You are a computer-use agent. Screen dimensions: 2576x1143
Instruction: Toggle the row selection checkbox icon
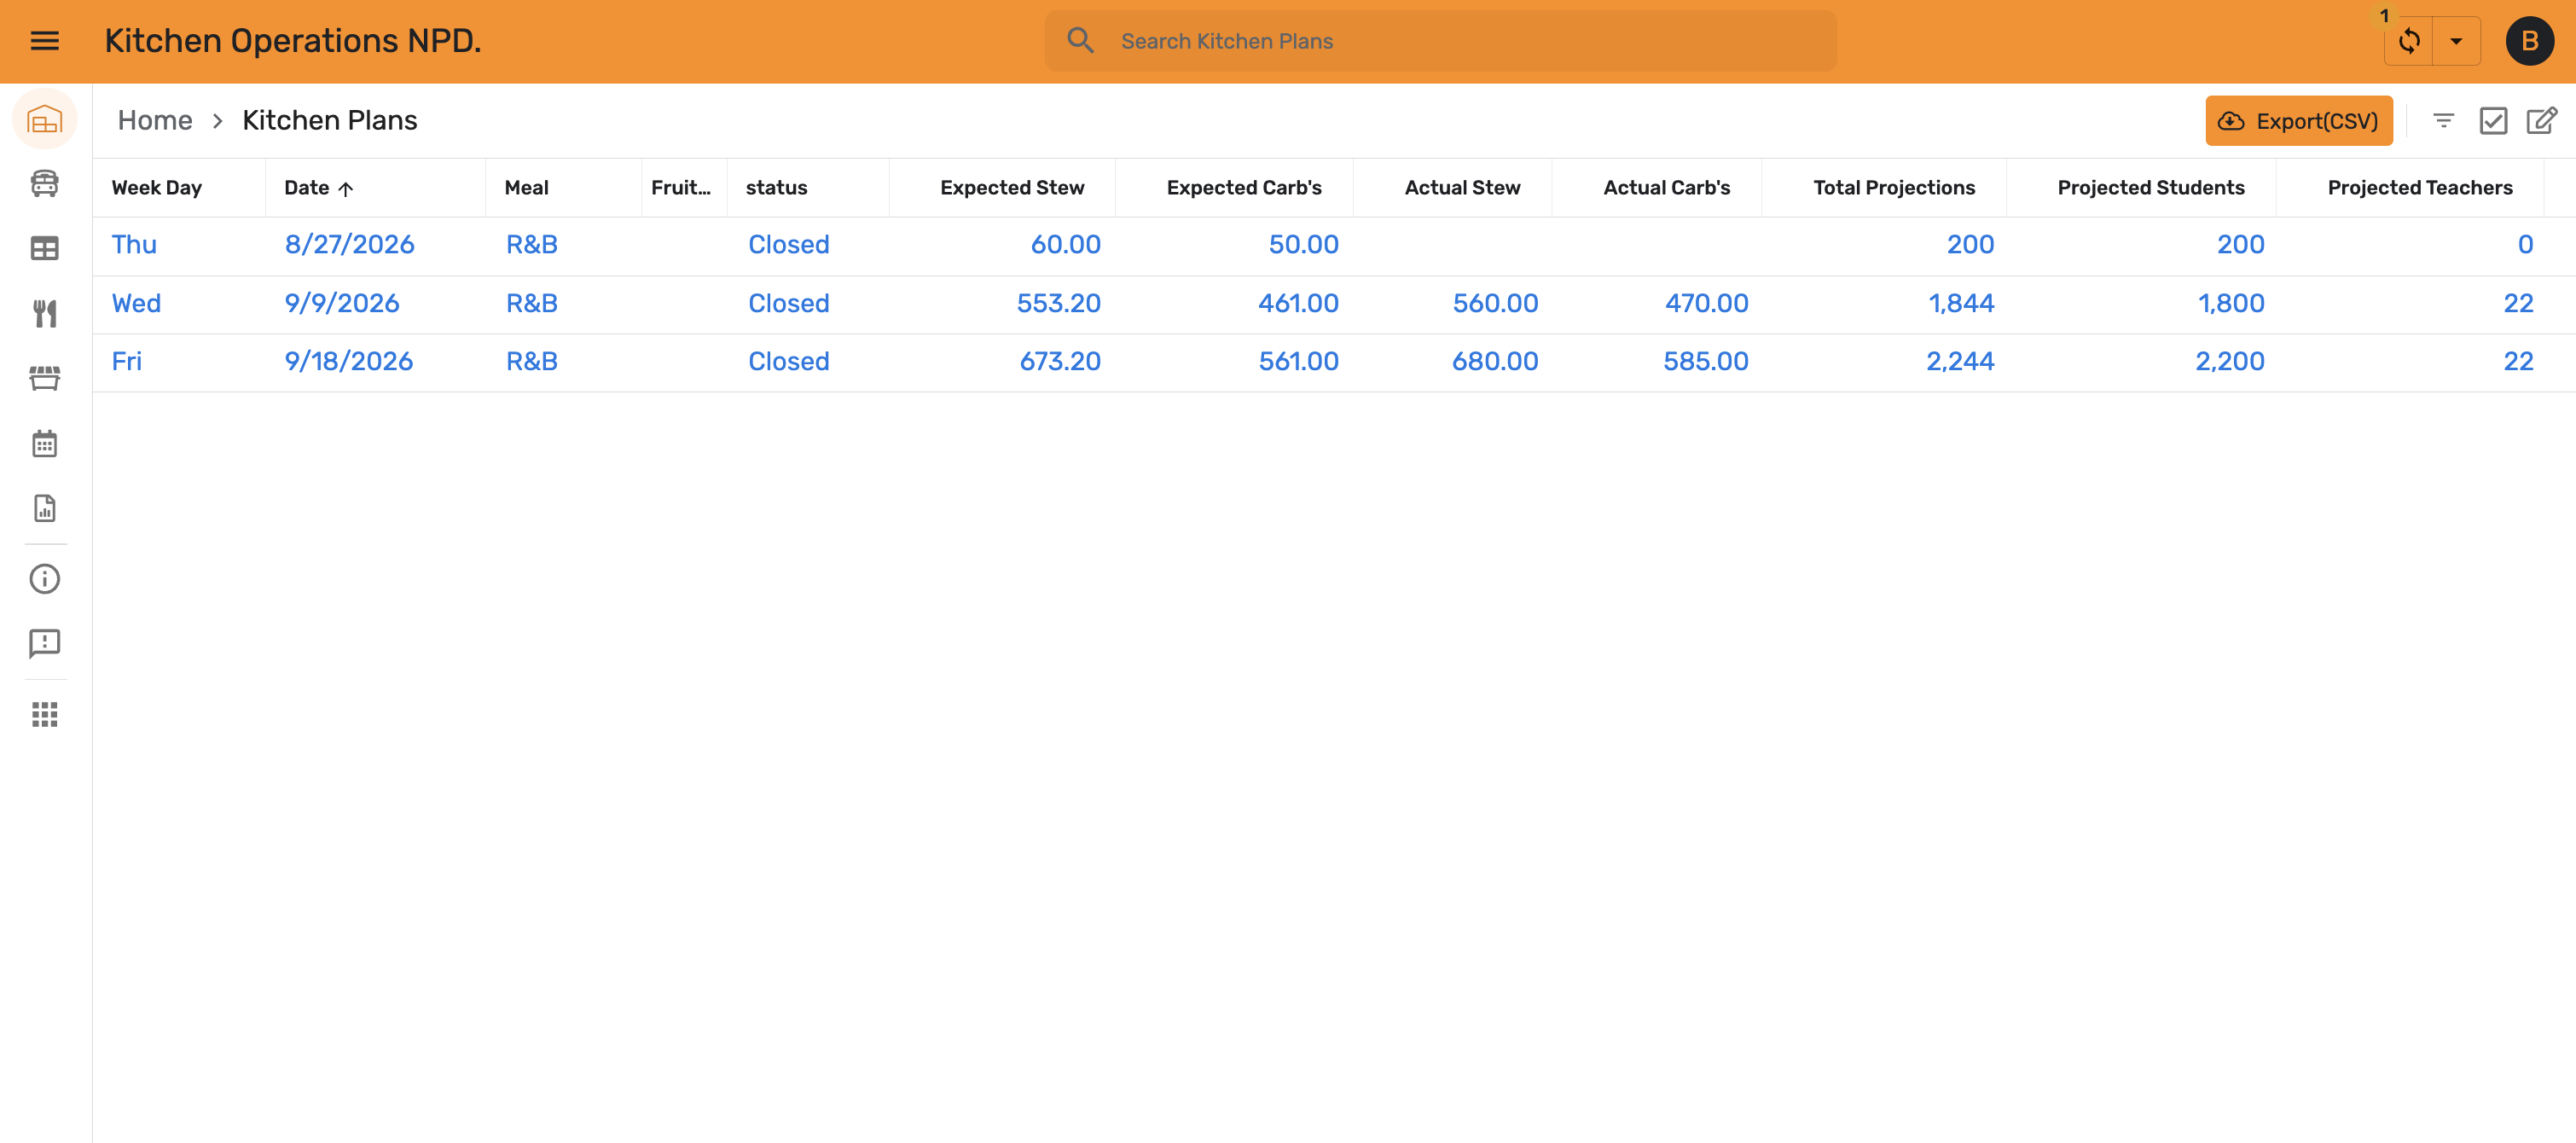(2493, 121)
